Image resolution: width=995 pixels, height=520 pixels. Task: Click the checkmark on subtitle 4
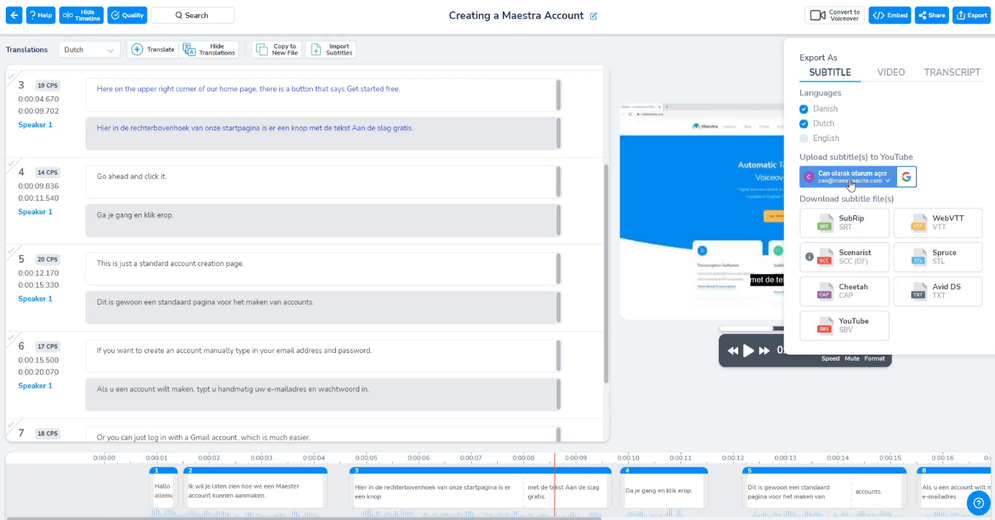pyautogui.click(x=13, y=164)
